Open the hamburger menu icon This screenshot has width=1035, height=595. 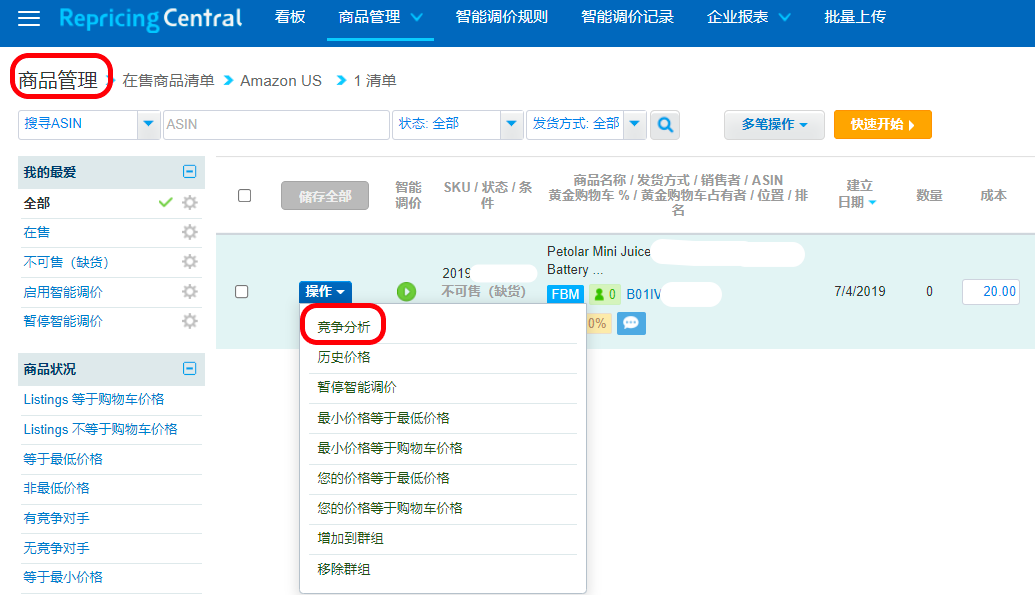pyautogui.click(x=29, y=18)
